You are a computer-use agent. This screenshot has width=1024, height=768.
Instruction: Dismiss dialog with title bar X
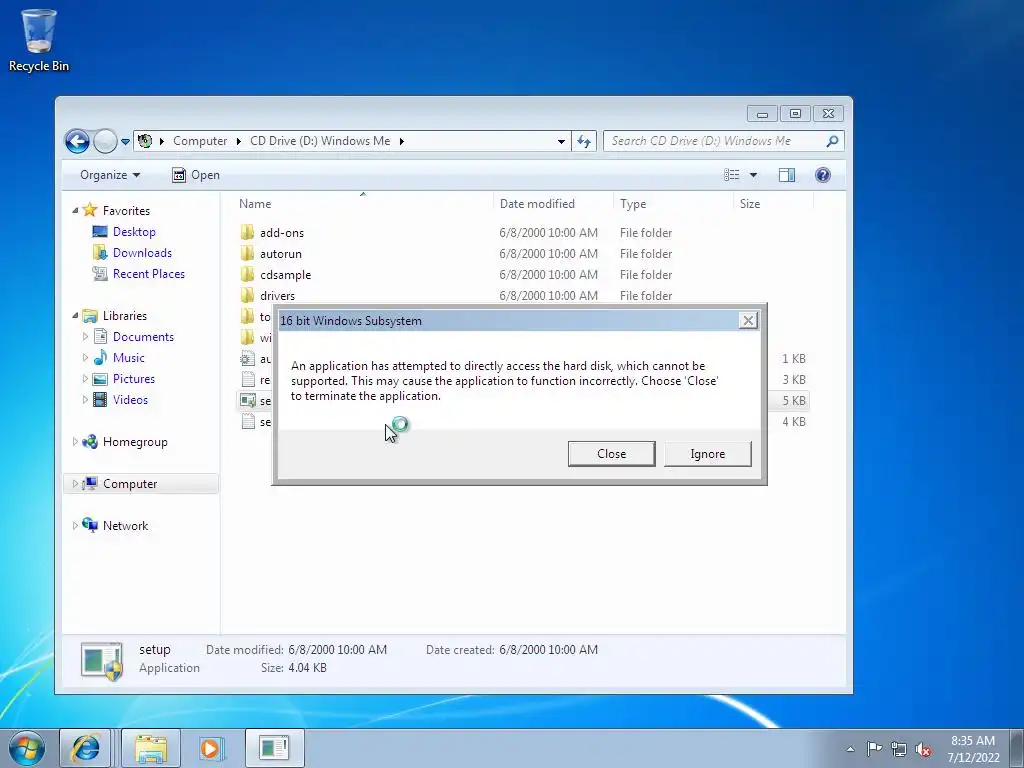click(x=748, y=321)
